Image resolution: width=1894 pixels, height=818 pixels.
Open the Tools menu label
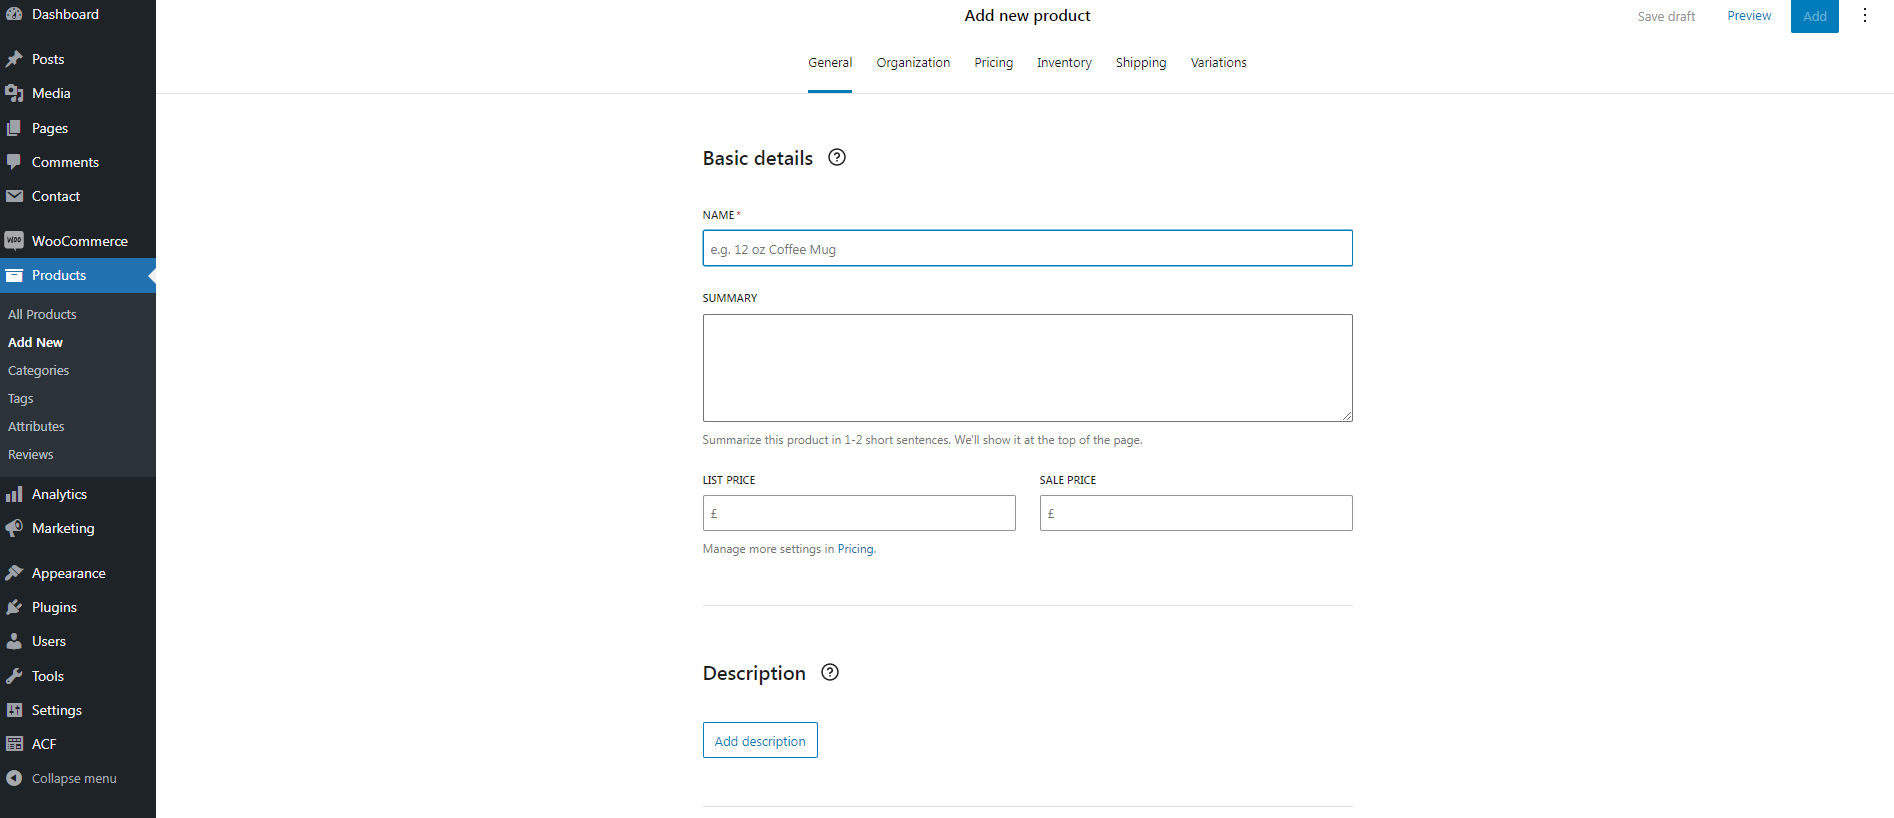click(x=48, y=676)
